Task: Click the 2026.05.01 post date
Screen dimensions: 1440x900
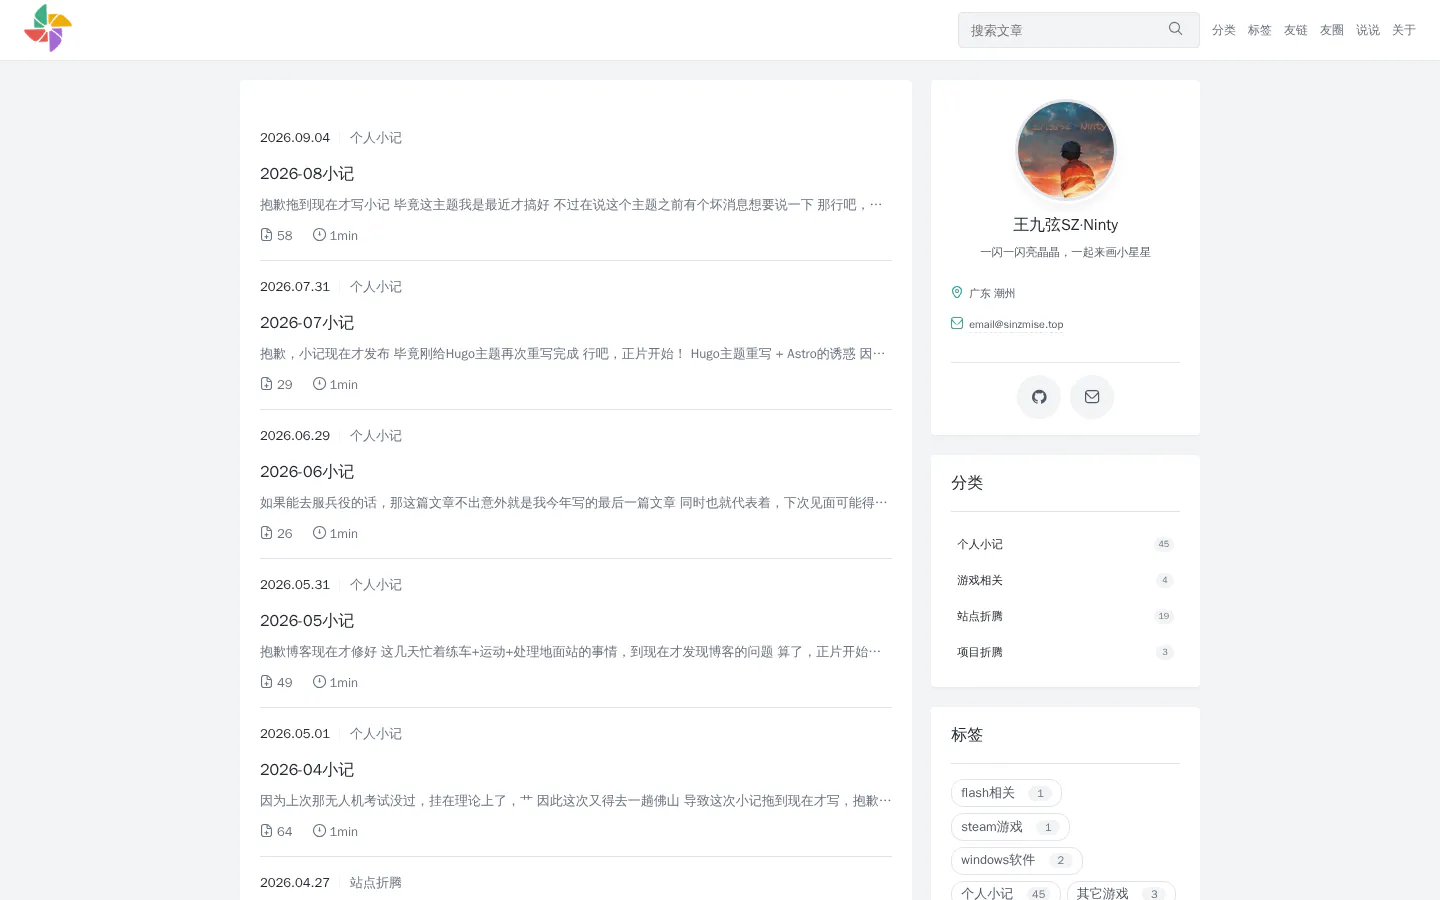Action: (295, 734)
